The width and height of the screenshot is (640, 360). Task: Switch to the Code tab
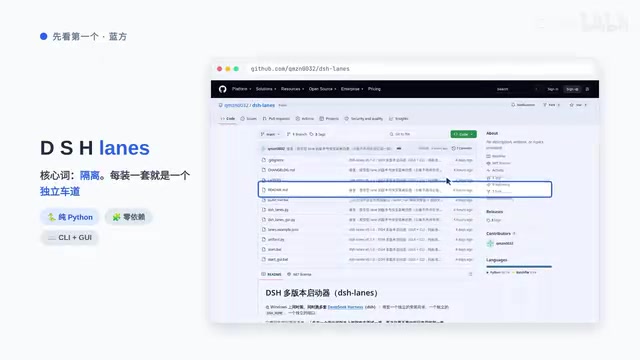click(x=228, y=119)
